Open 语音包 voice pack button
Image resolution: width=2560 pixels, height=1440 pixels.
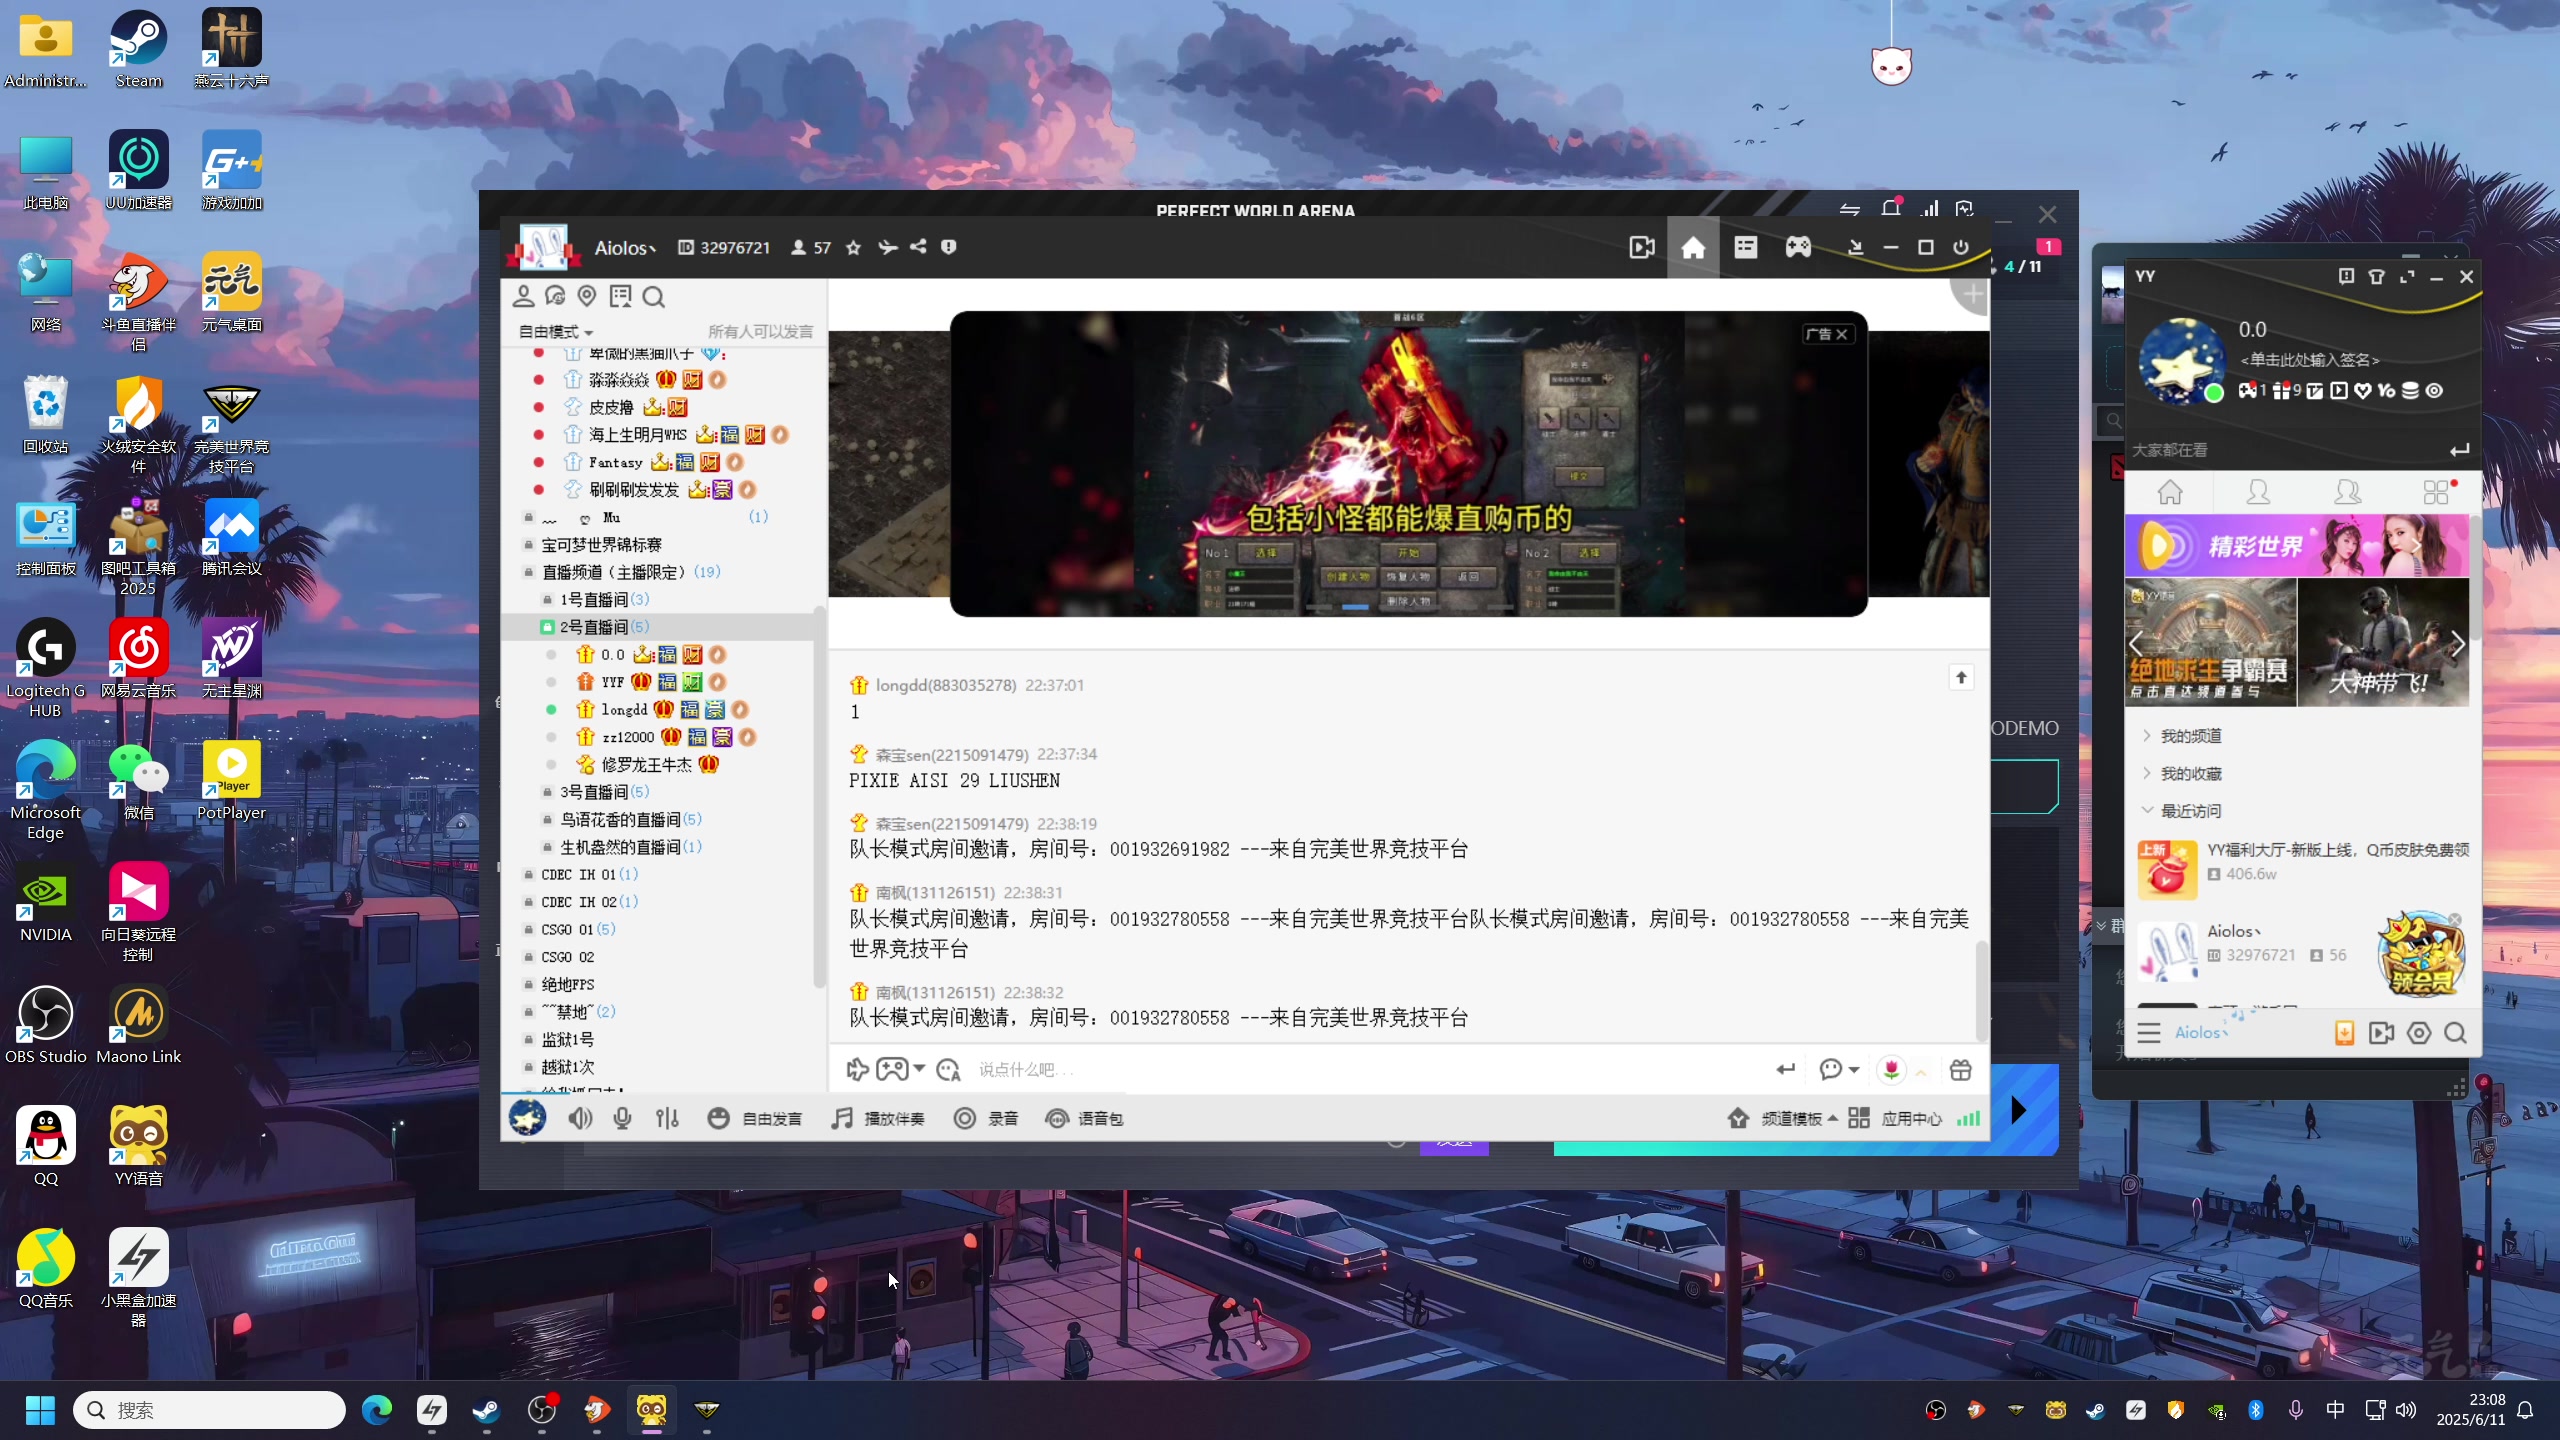1084,1118
